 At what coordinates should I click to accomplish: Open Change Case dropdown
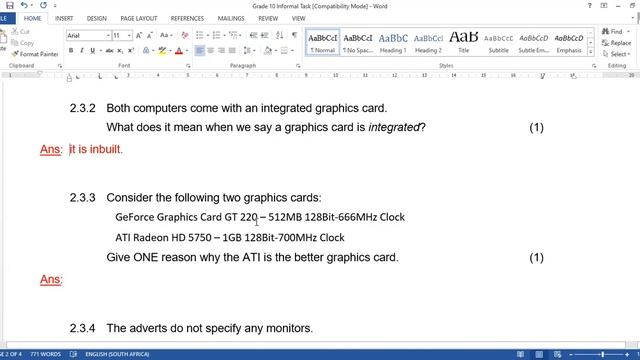coord(166,36)
